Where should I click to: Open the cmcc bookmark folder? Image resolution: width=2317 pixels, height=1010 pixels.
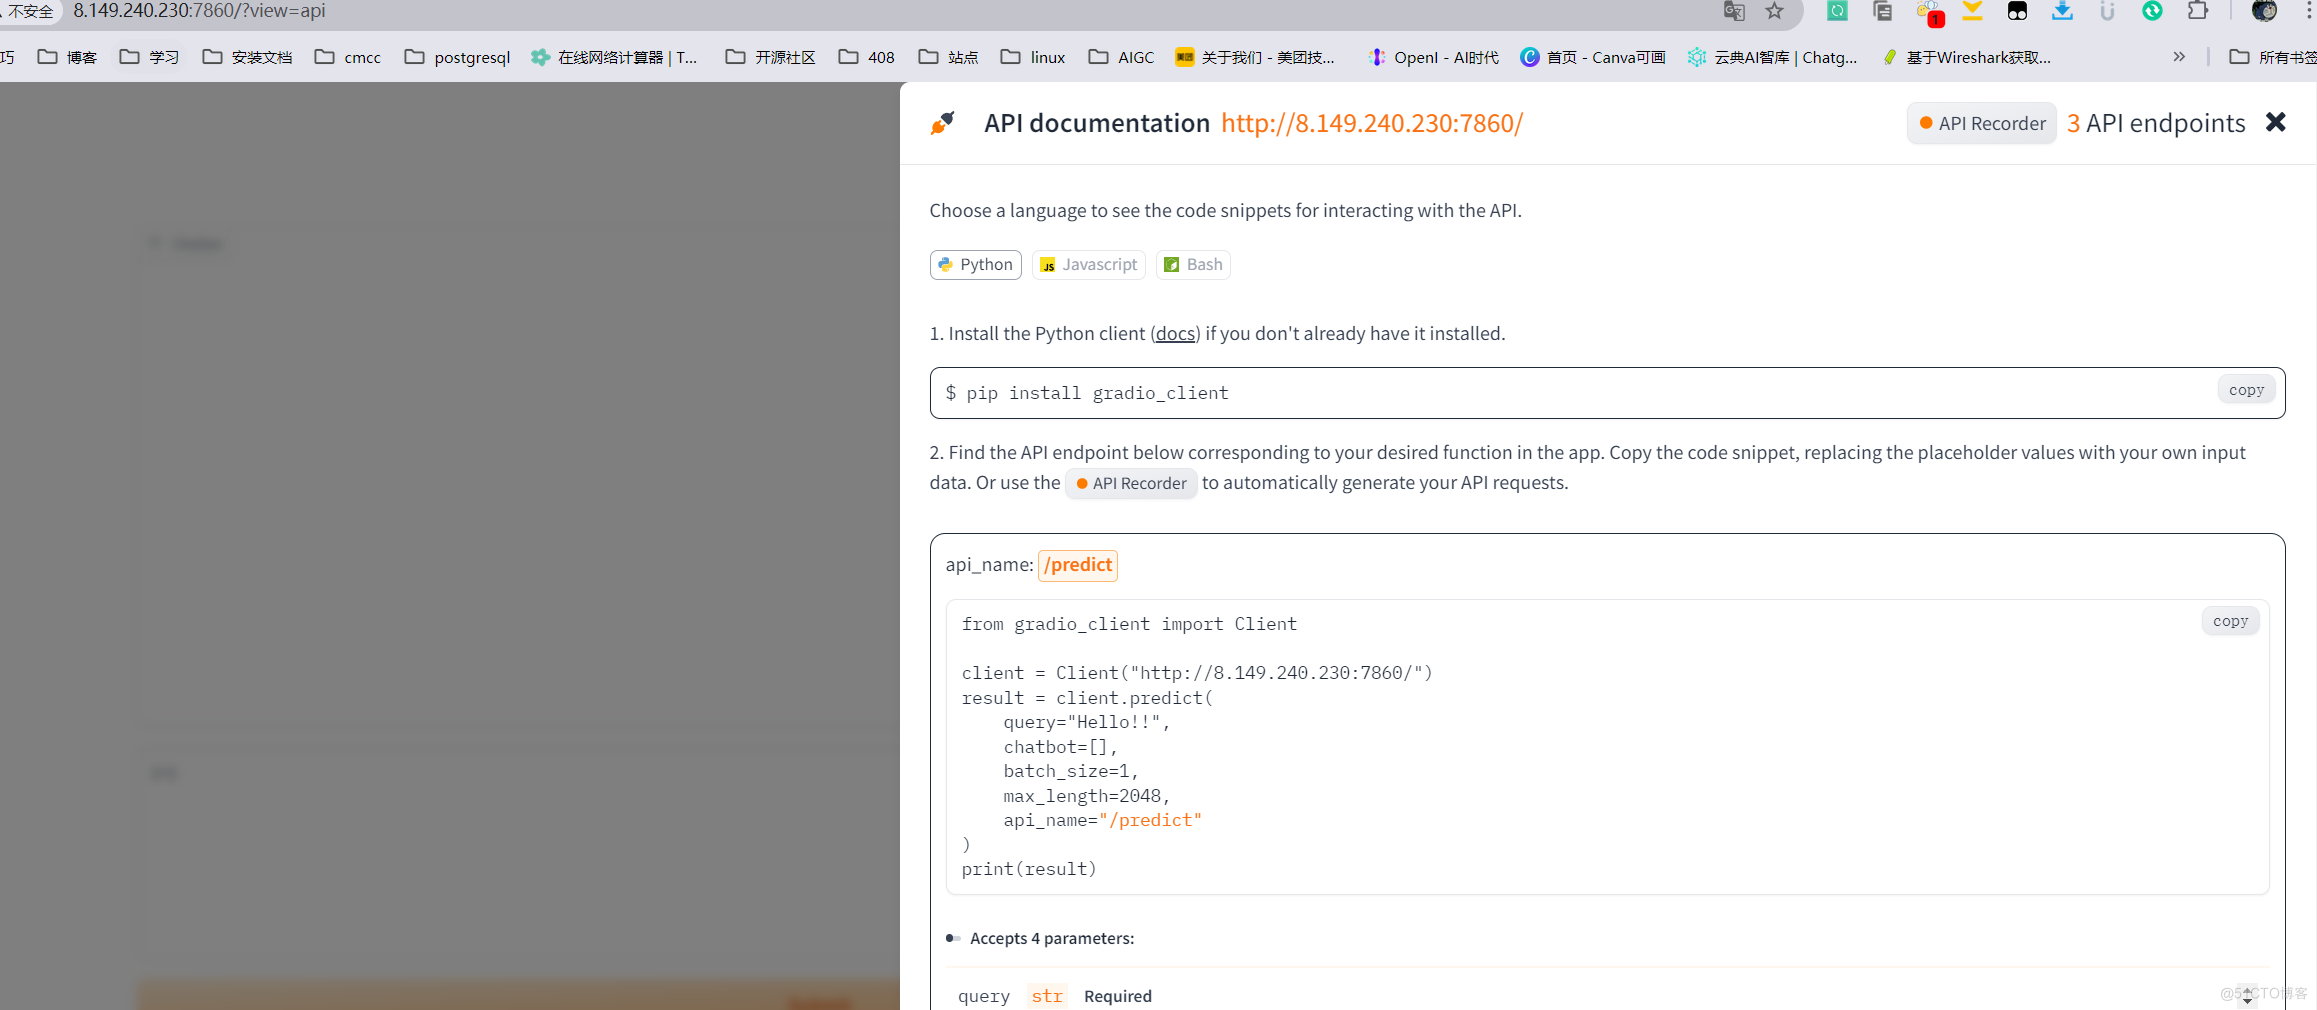348,57
